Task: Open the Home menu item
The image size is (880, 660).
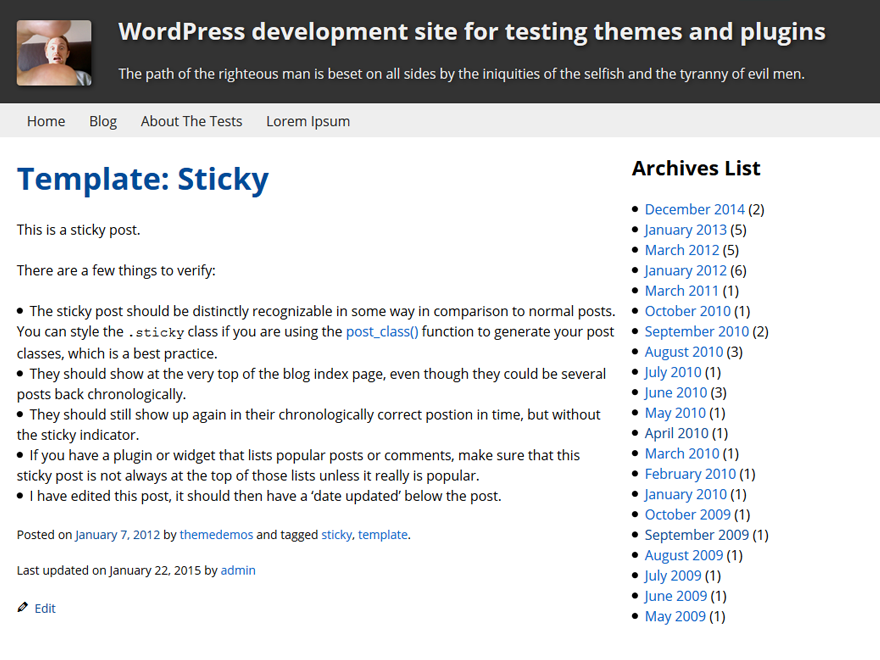Action: [46, 121]
